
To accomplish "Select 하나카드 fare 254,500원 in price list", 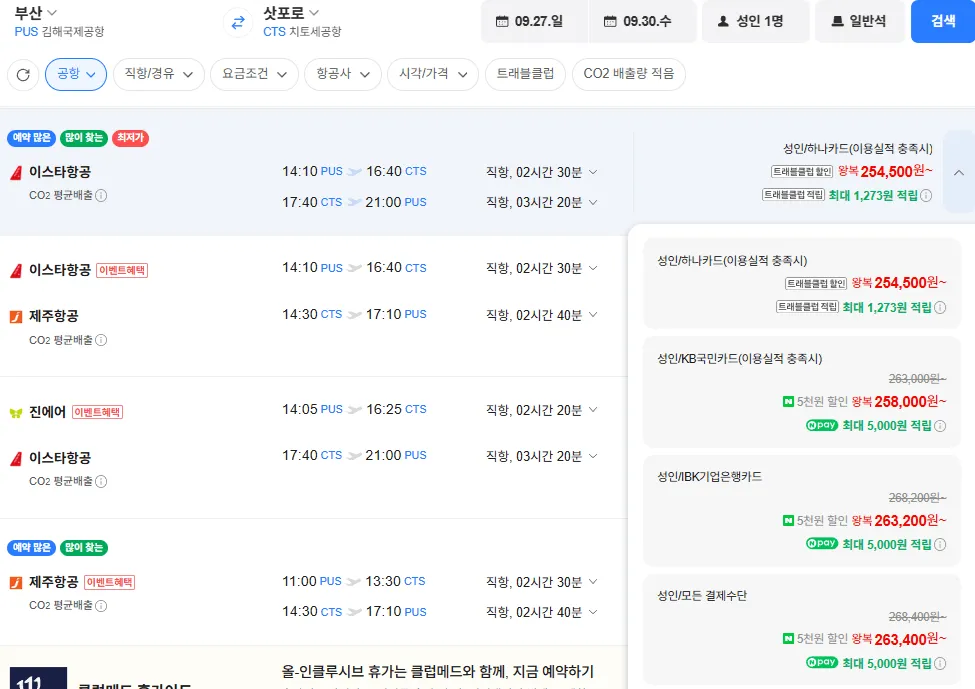I will point(802,284).
